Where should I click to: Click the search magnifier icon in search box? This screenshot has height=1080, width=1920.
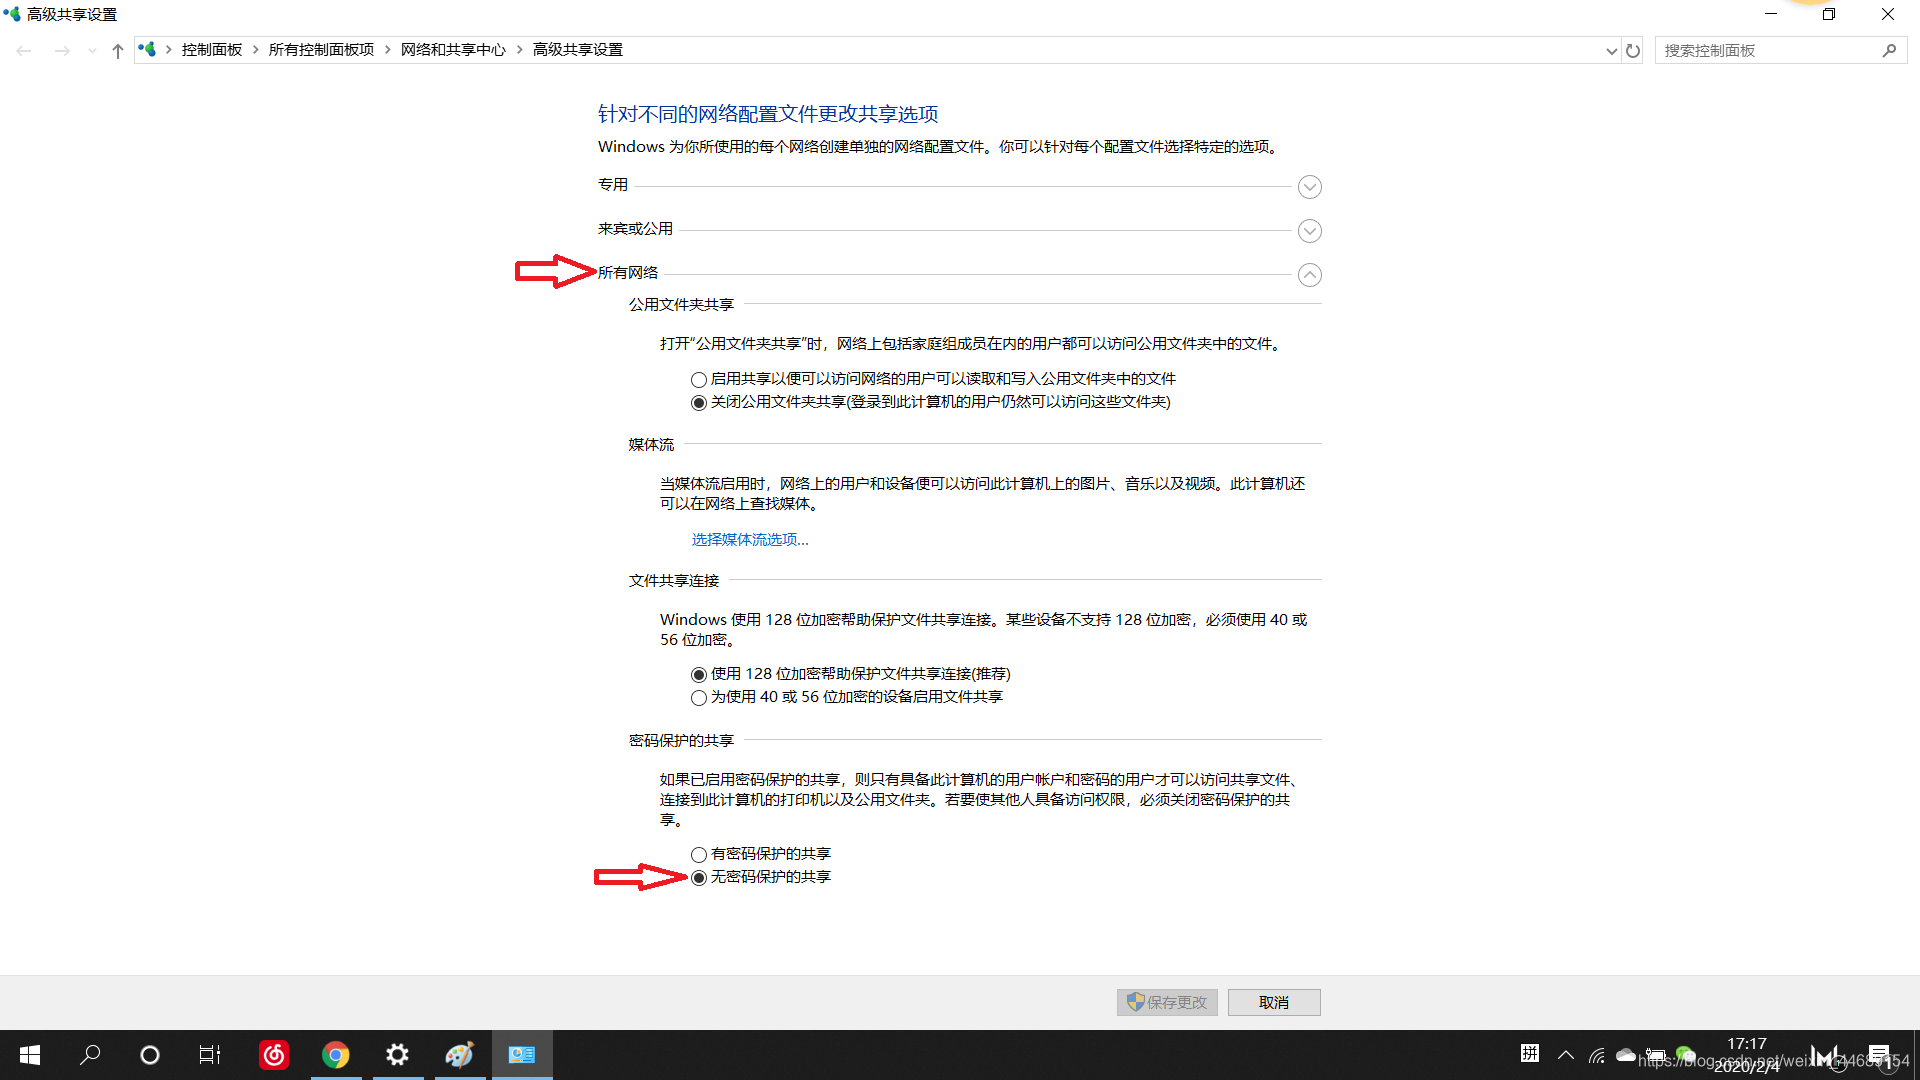point(1889,50)
